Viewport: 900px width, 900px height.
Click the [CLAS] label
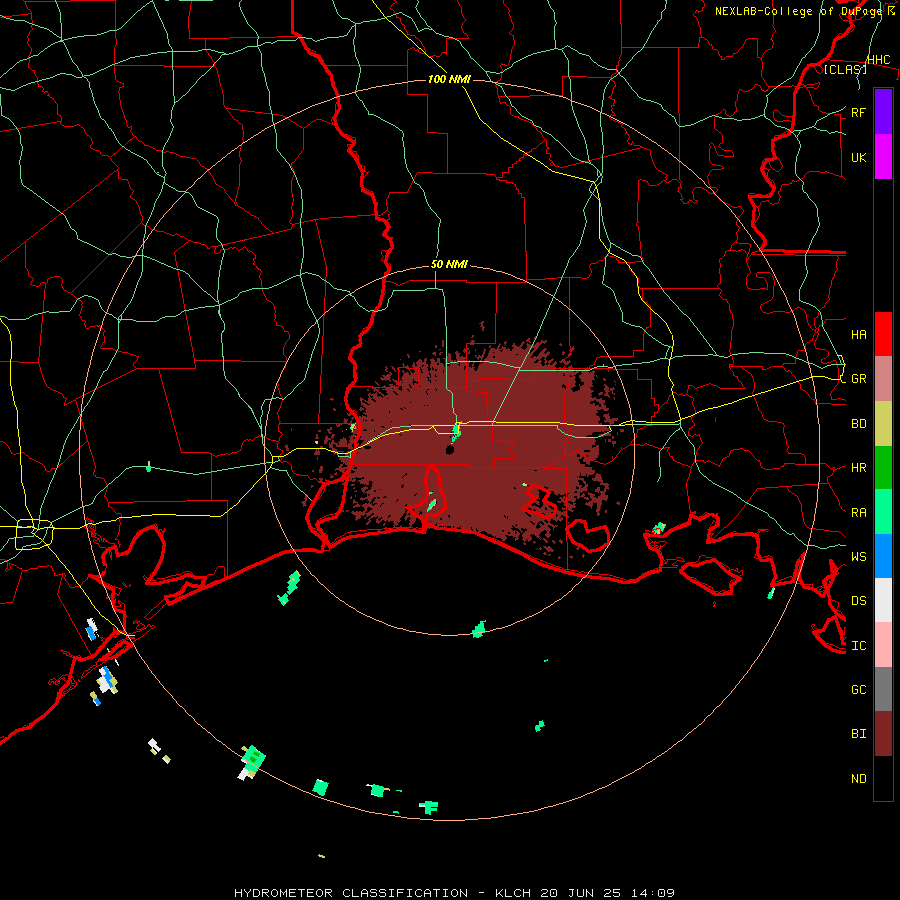click(845, 69)
